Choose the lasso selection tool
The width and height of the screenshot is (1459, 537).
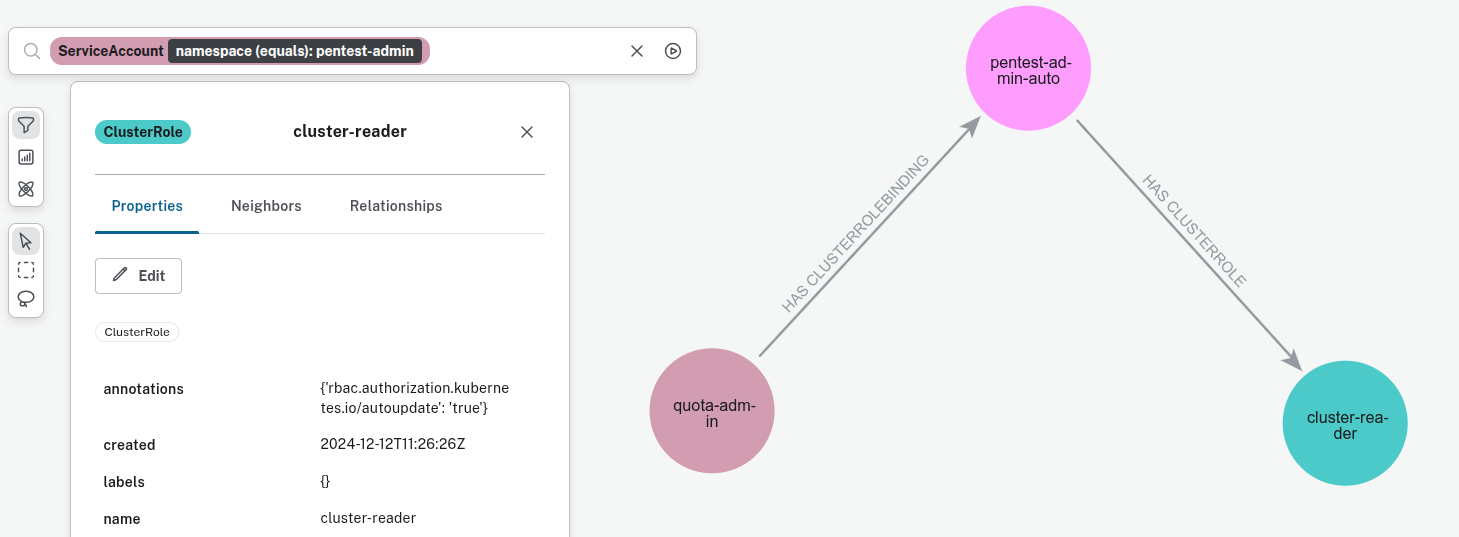pos(26,299)
